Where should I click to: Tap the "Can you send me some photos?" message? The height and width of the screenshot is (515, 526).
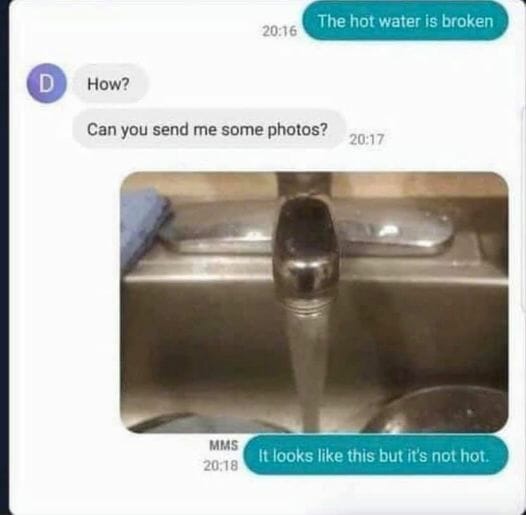208,129
